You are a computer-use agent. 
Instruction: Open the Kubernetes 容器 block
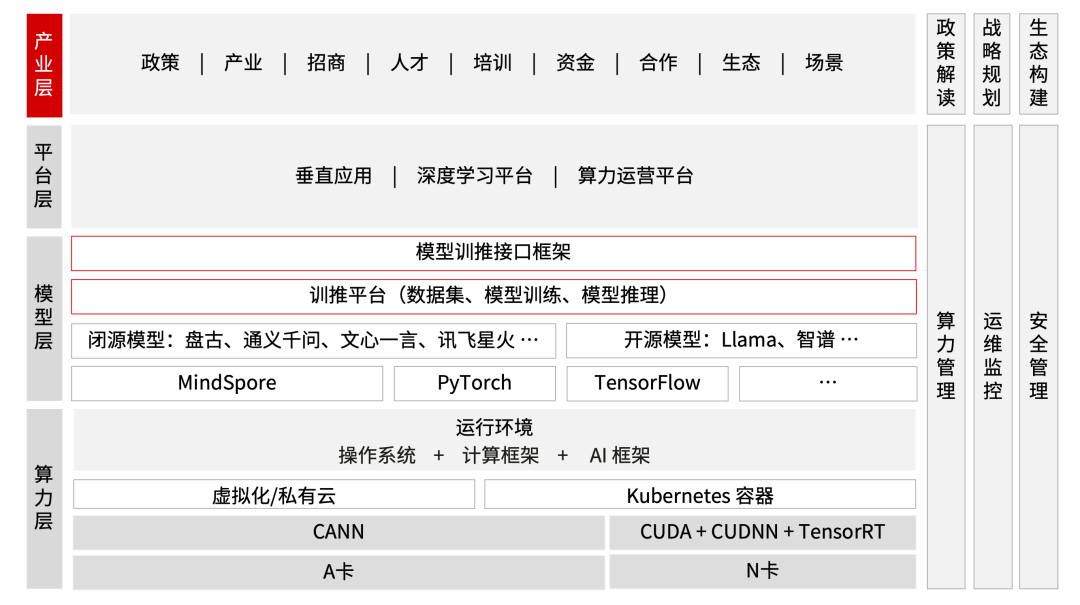pos(697,493)
